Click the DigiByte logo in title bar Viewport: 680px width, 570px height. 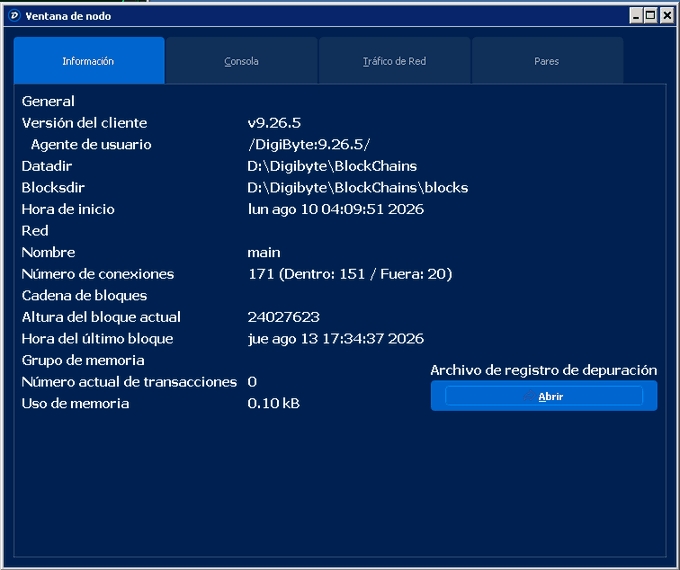(x=14, y=16)
